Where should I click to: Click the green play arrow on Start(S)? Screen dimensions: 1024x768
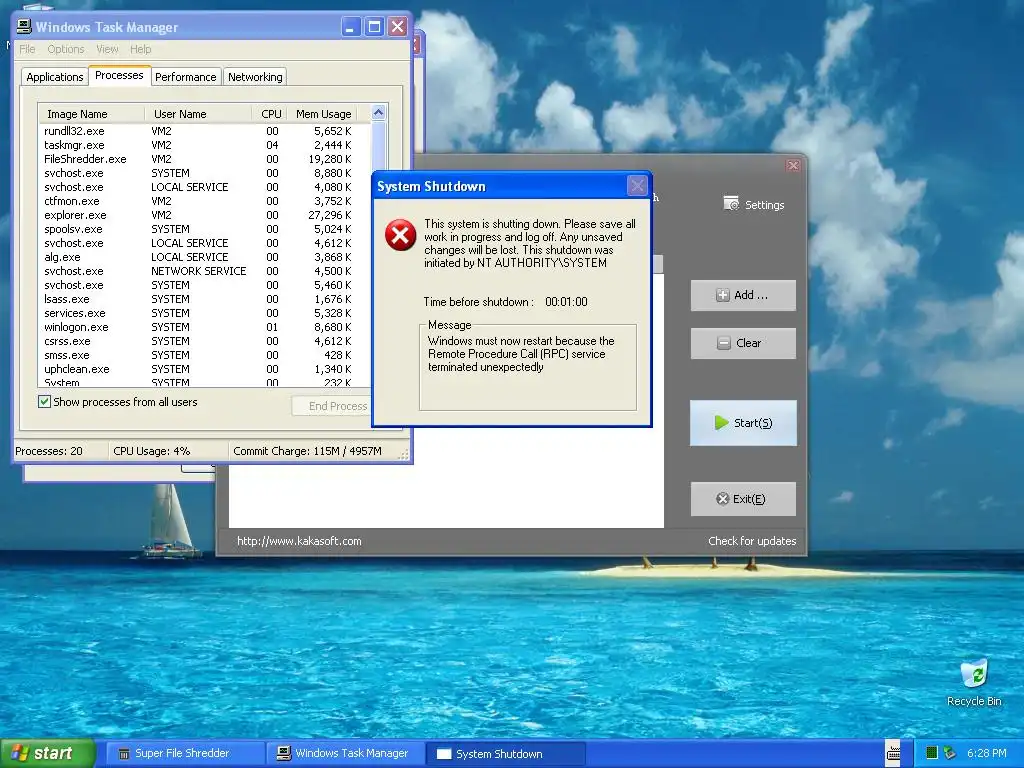721,423
